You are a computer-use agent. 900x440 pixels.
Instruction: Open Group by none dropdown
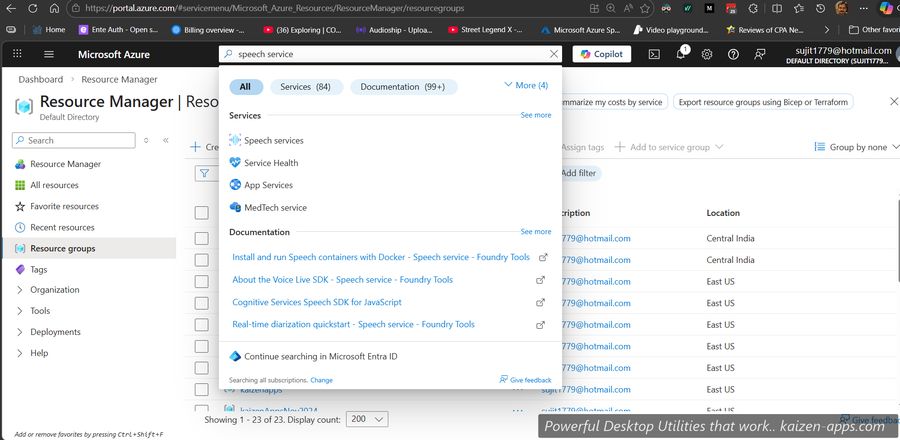(x=856, y=147)
